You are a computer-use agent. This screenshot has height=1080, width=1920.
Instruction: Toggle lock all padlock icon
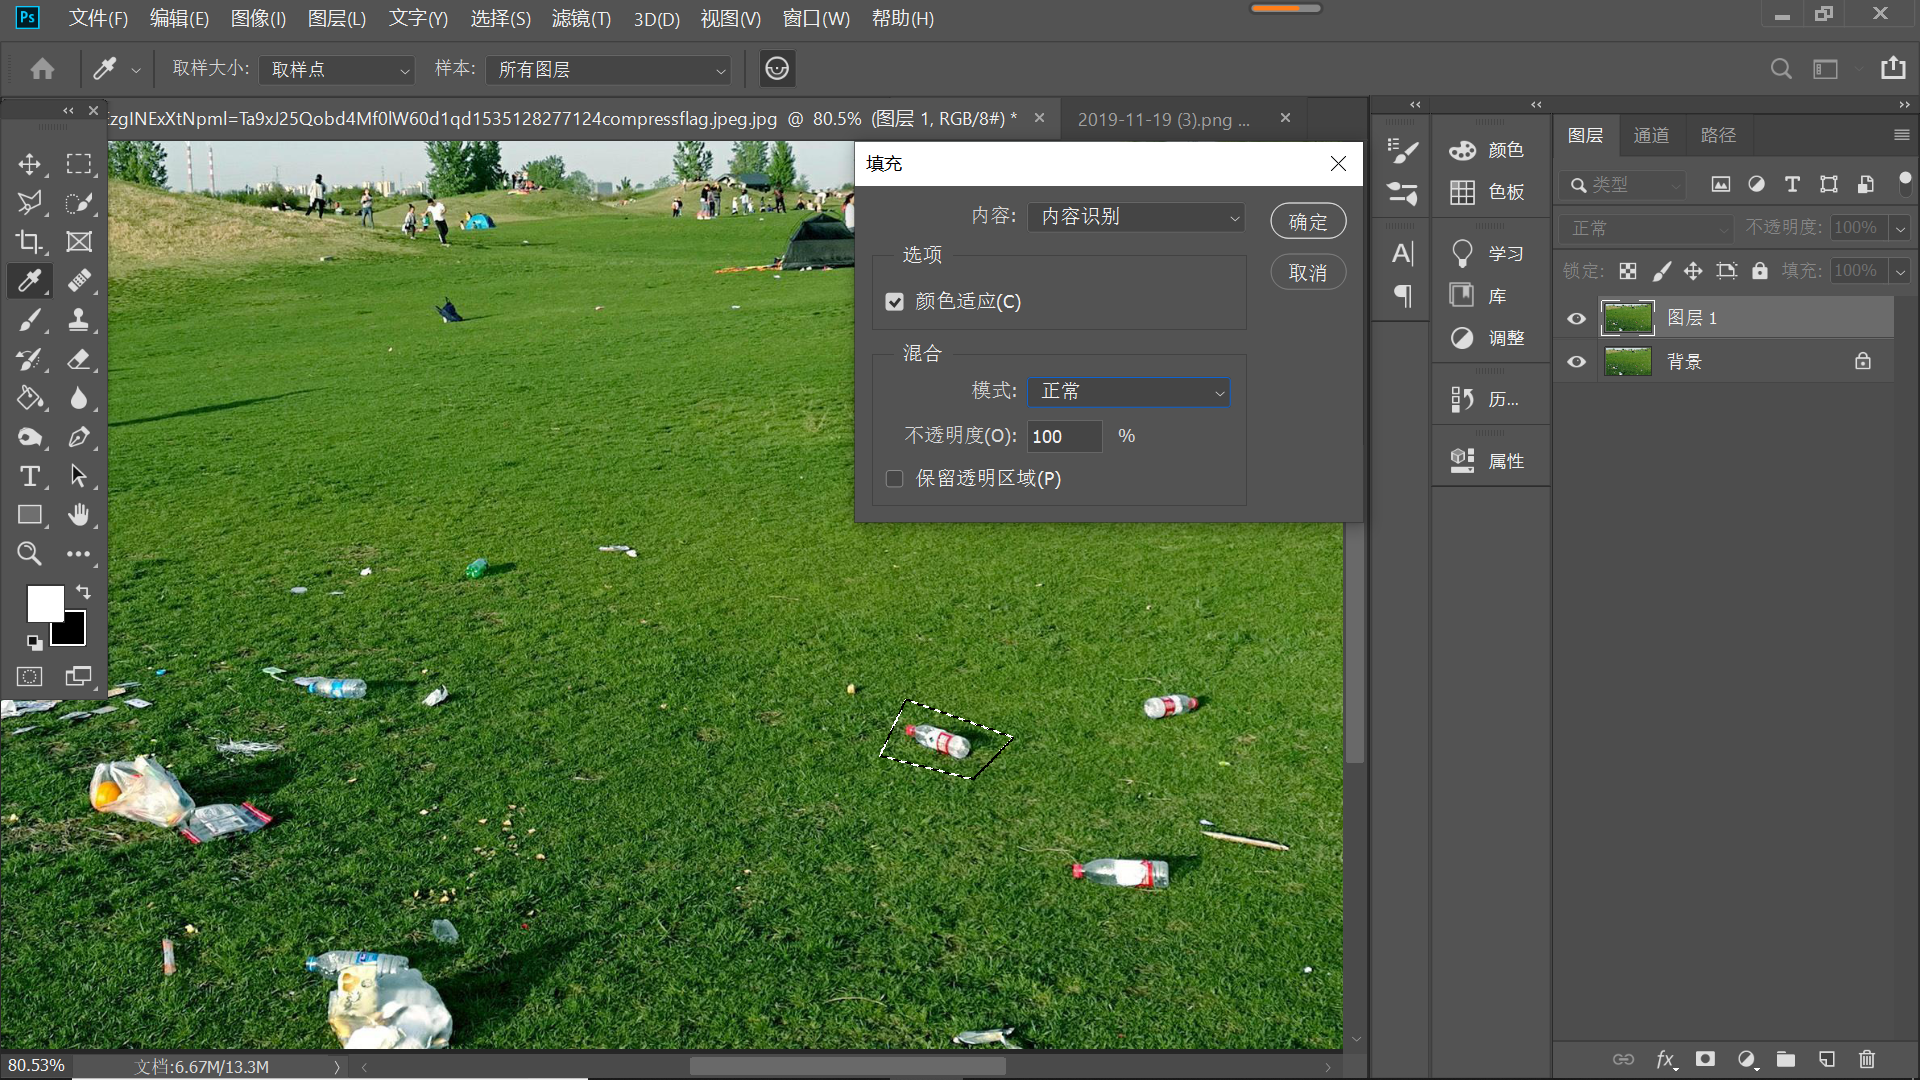[x=1760, y=271]
